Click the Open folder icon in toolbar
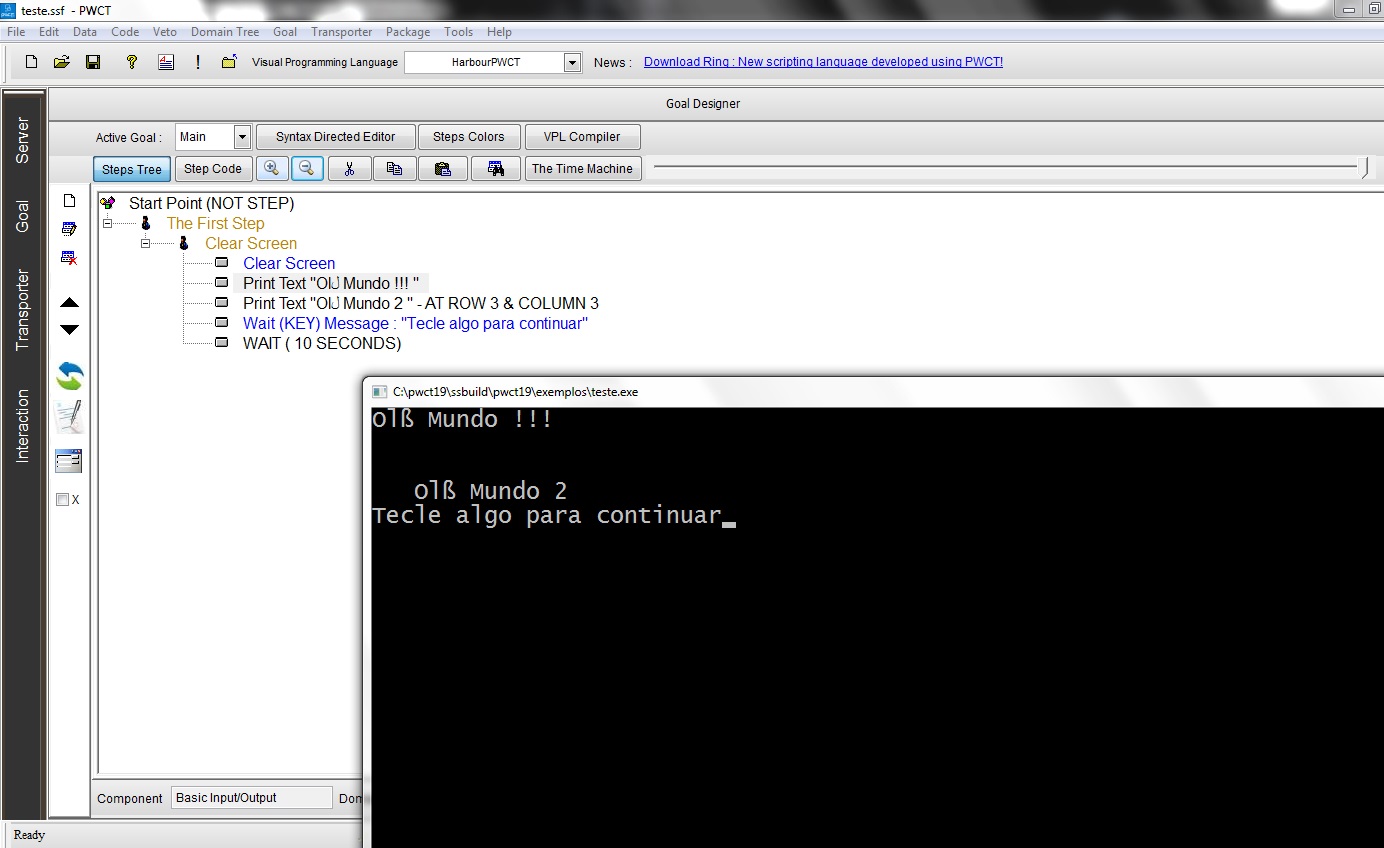The width and height of the screenshot is (1384, 848). coord(61,62)
